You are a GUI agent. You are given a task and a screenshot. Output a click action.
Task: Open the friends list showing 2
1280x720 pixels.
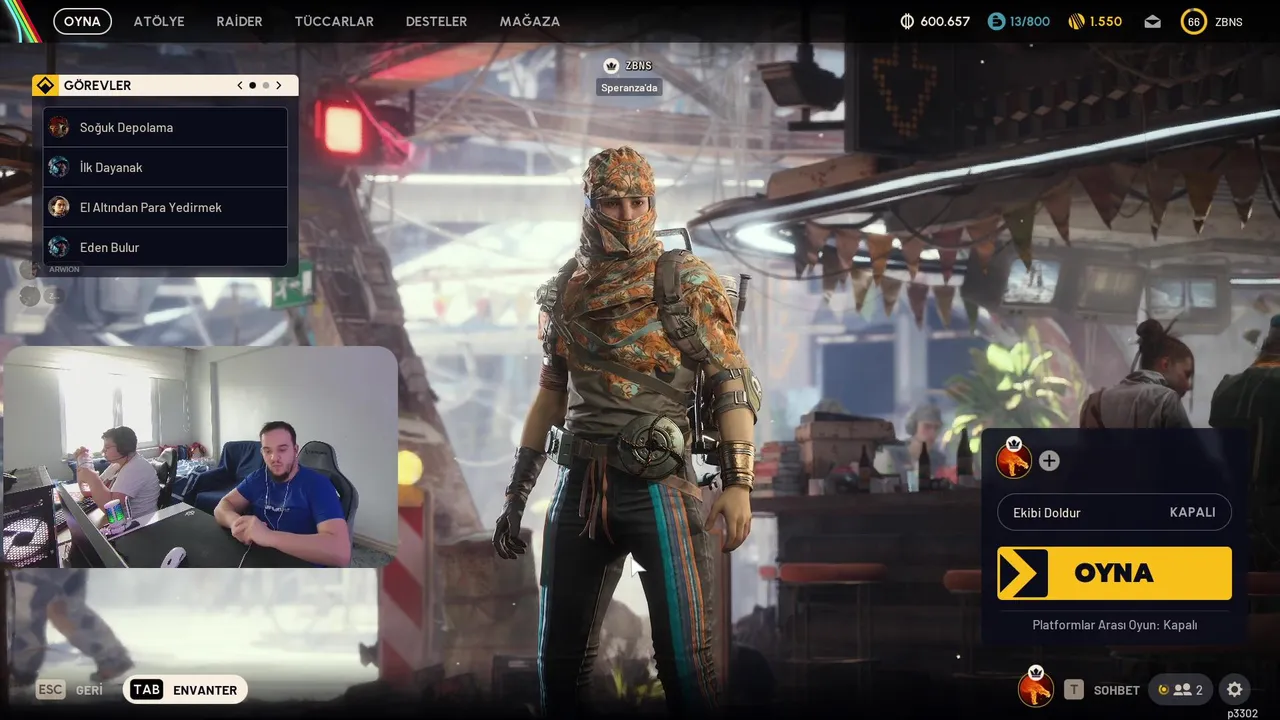pyautogui.click(x=1180, y=689)
